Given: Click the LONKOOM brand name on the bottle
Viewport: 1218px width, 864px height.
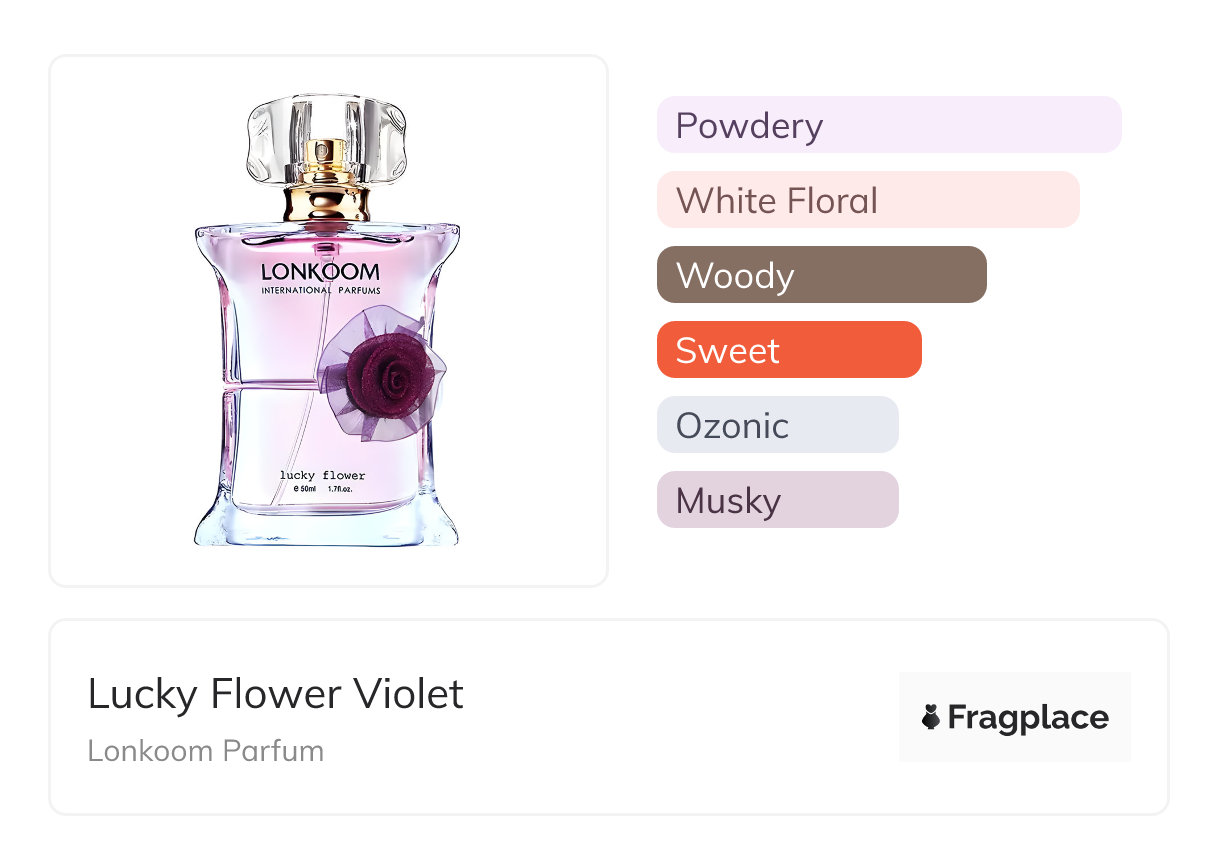Looking at the screenshot, I should pyautogui.click(x=320, y=271).
